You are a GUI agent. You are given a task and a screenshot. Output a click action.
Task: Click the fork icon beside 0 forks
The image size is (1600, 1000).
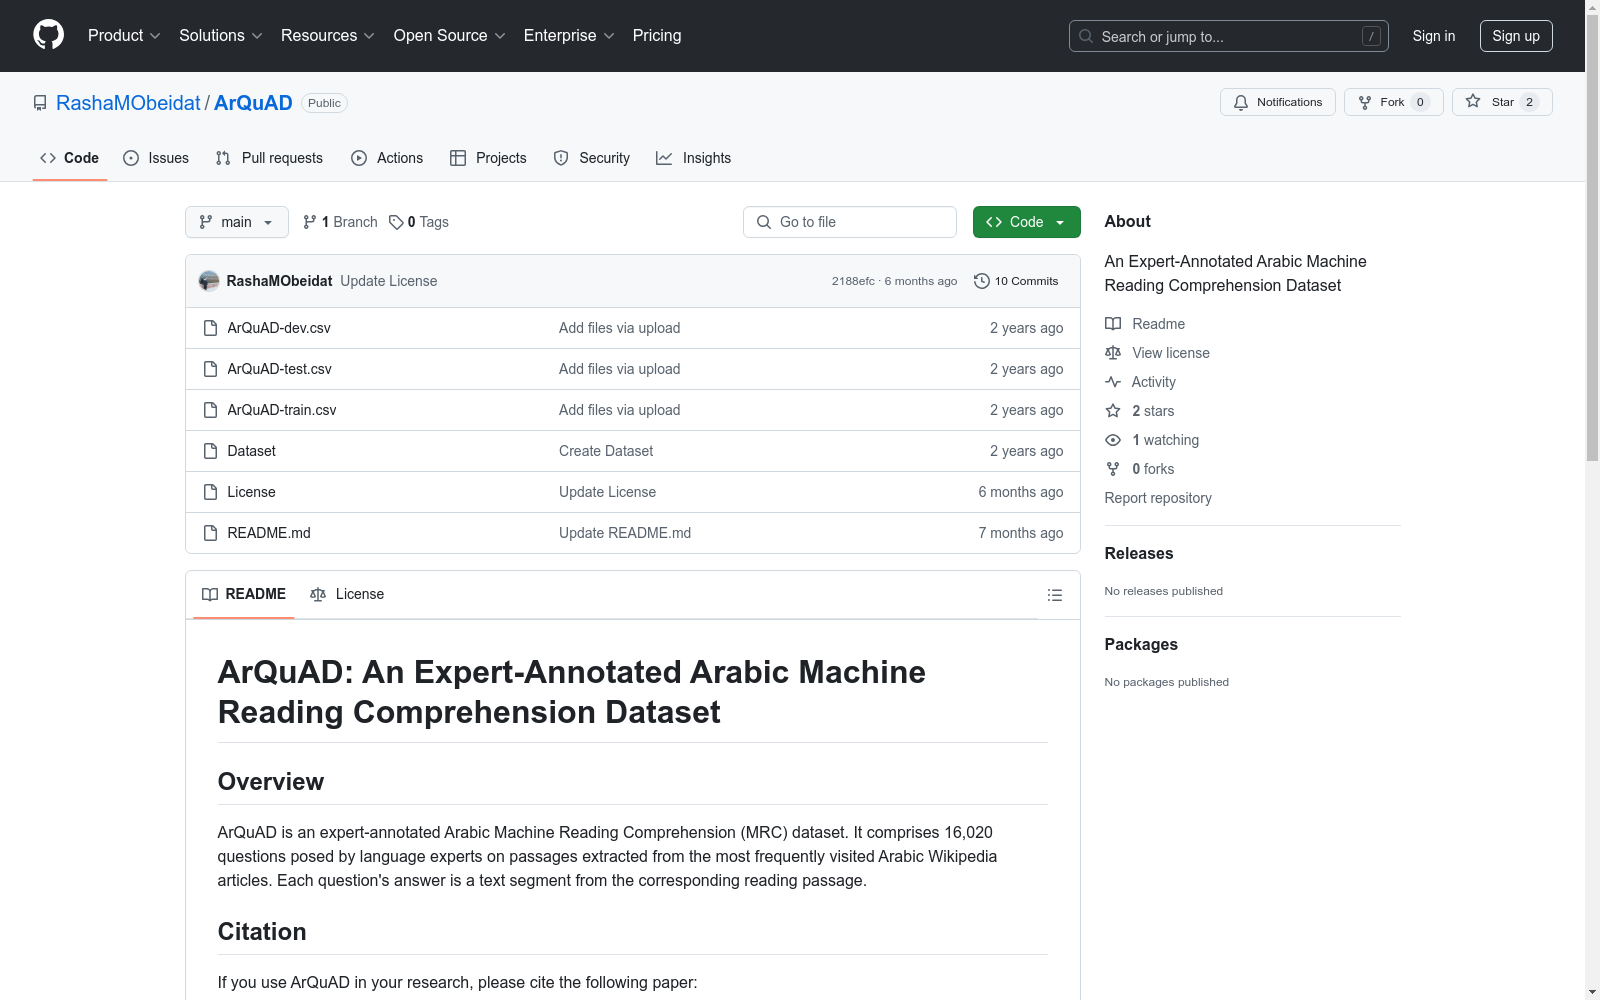[x=1113, y=469]
